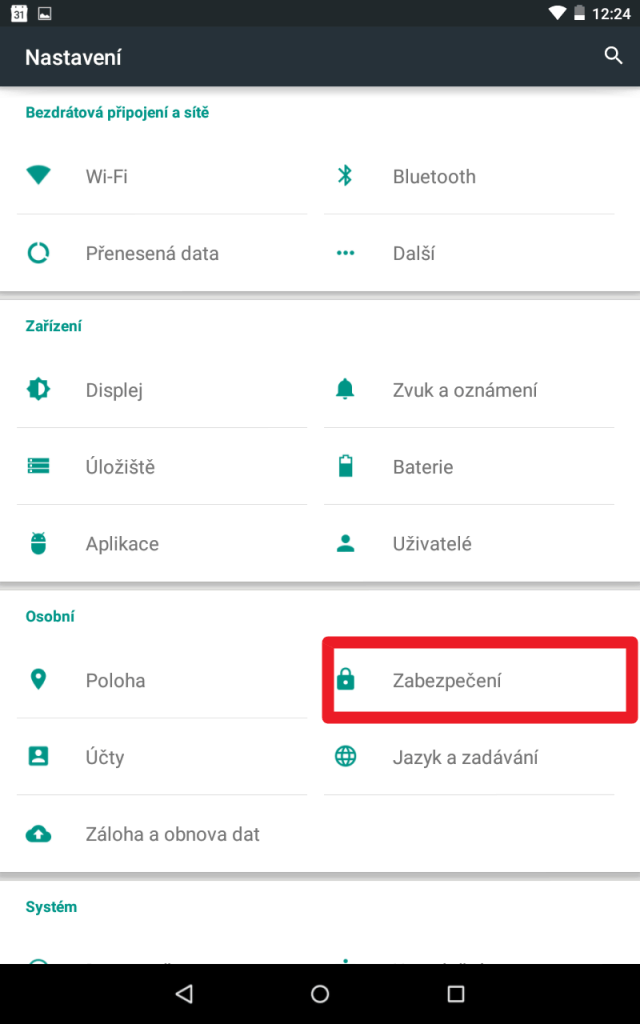Tap the Displej brightness icon
The image size is (640, 1024).
[x=39, y=389]
